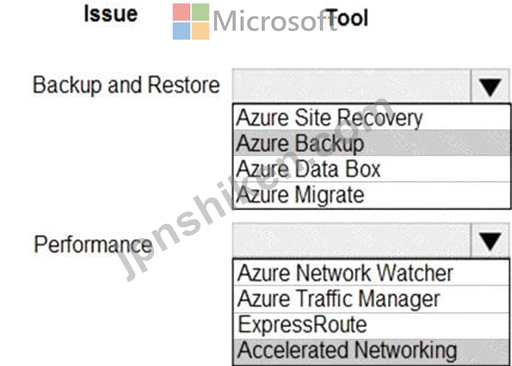This screenshot has height=366, width=512.
Task: Click the Microsoft wordmark text
Action: click(x=275, y=21)
